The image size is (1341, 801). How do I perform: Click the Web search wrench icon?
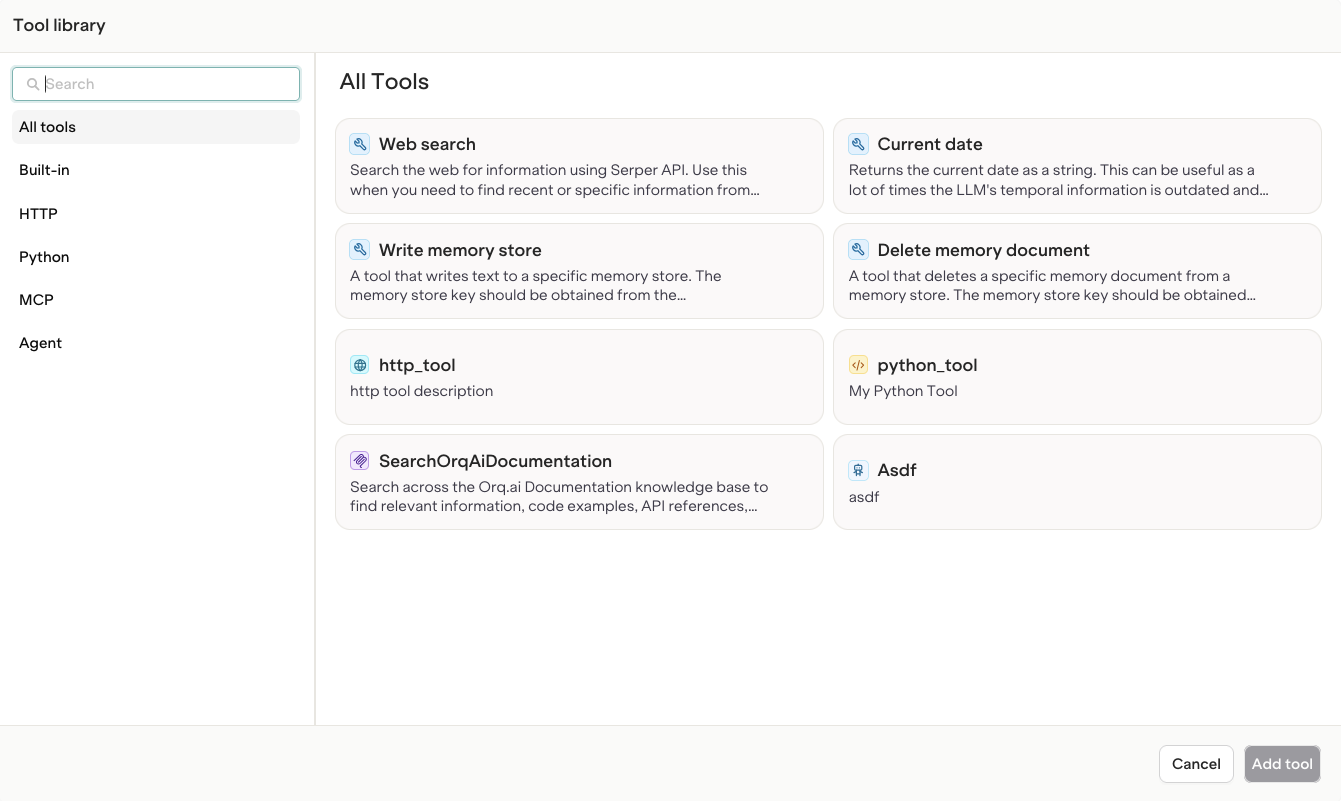point(359,144)
